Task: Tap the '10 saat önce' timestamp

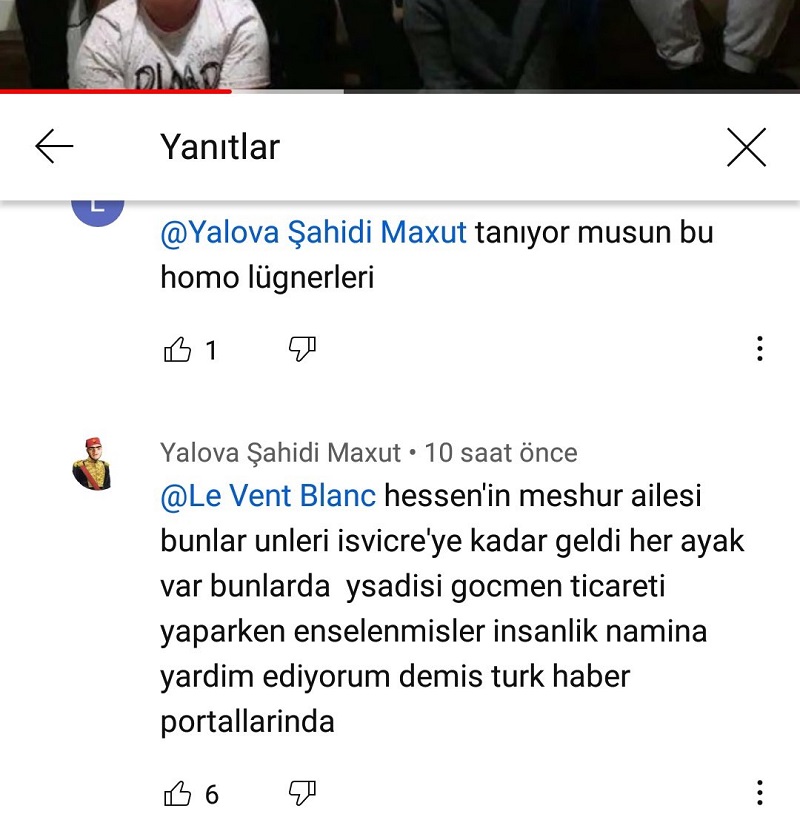Action: tap(501, 453)
